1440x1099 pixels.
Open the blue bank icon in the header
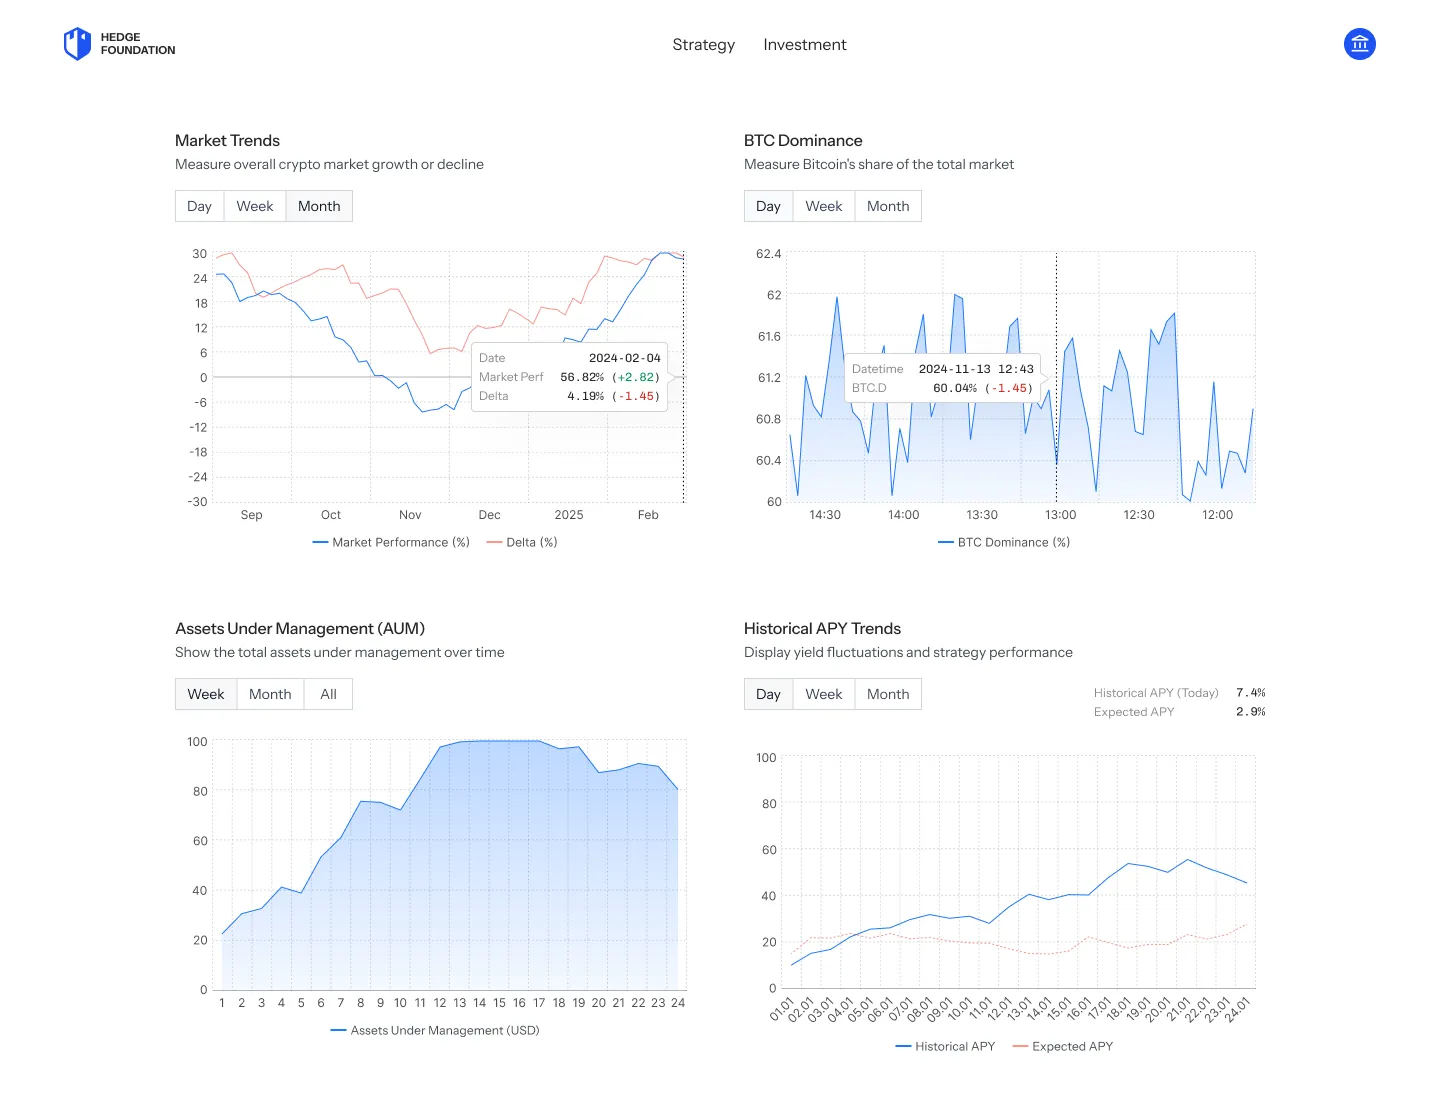tap(1360, 44)
